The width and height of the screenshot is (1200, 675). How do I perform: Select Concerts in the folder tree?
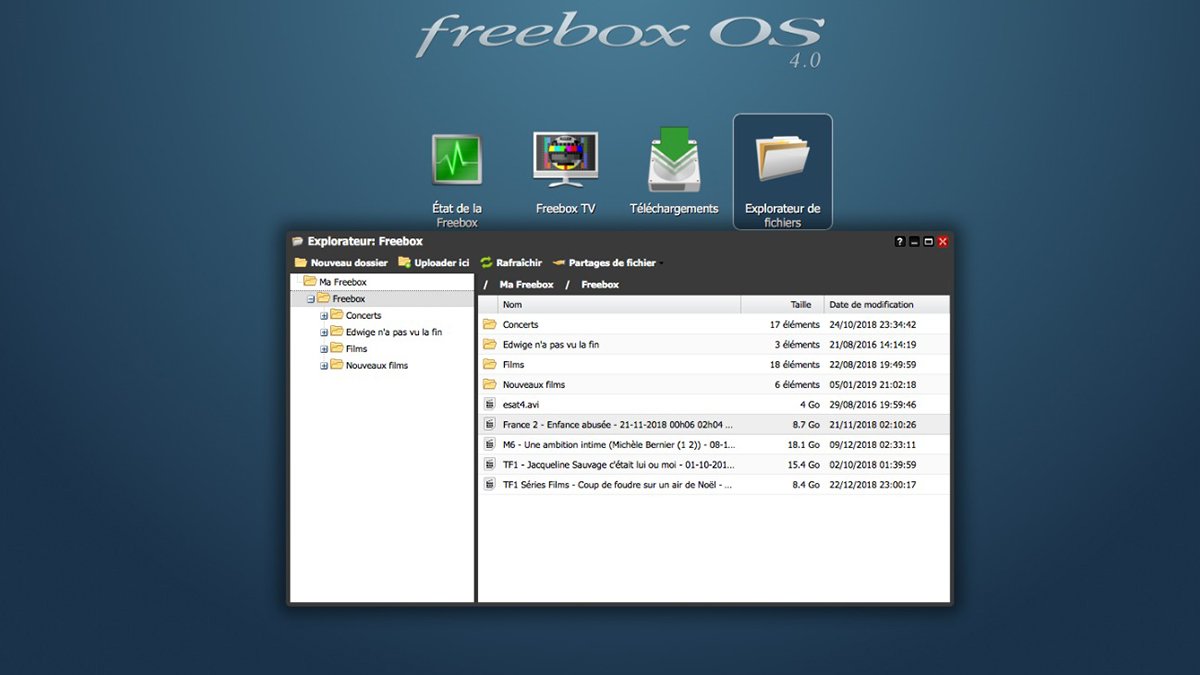click(364, 316)
